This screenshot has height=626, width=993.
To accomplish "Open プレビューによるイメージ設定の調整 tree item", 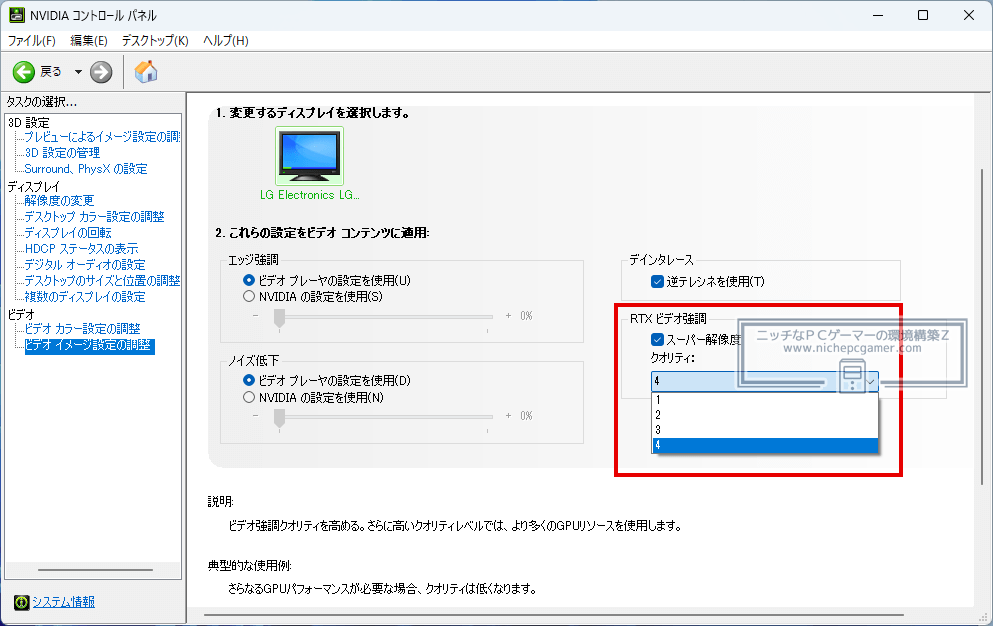I will pyautogui.click(x=101, y=137).
